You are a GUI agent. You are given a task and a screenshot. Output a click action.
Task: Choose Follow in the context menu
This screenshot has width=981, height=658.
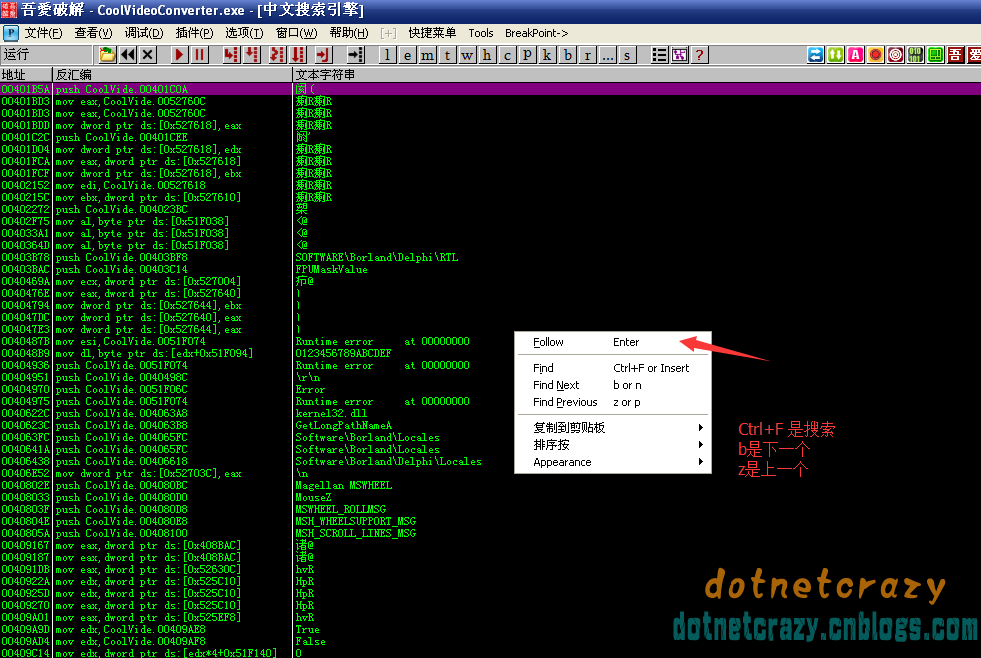click(612, 342)
